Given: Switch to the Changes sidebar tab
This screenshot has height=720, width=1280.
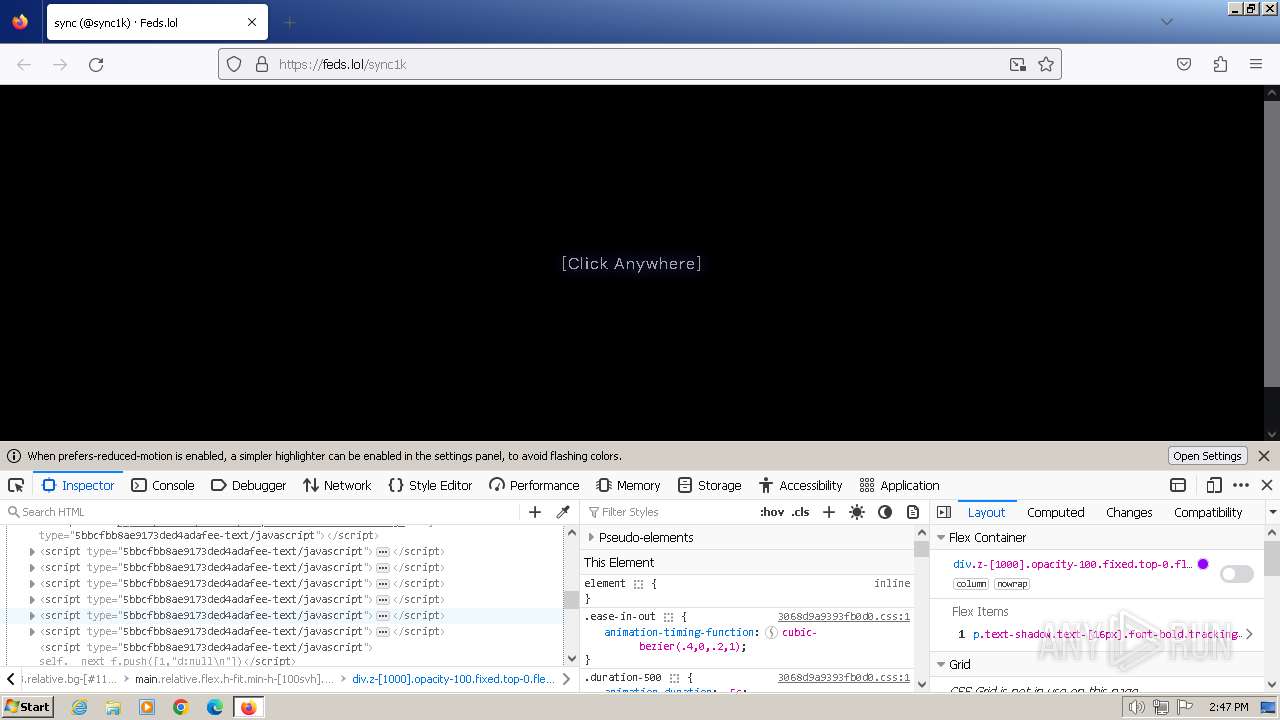Looking at the screenshot, I should coord(1129,512).
